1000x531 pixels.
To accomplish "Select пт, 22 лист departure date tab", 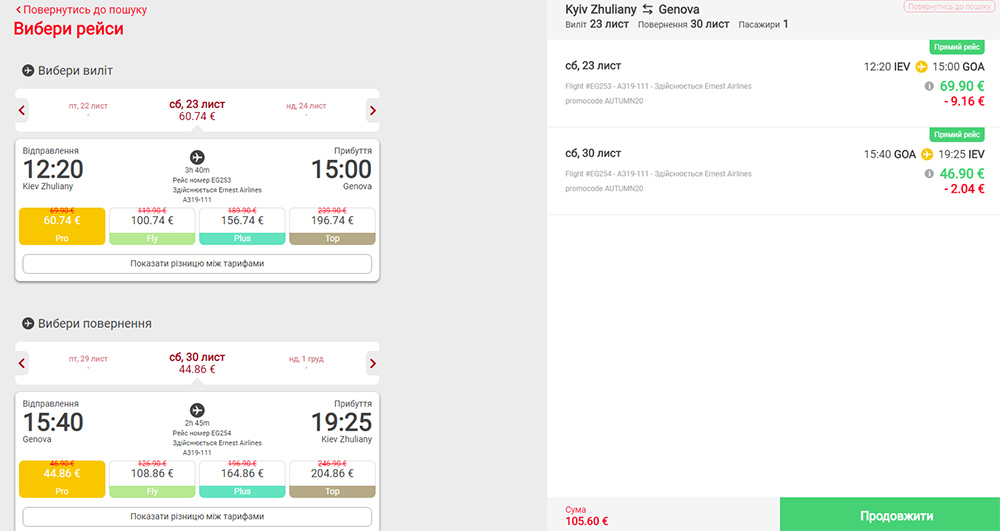I will point(88,110).
